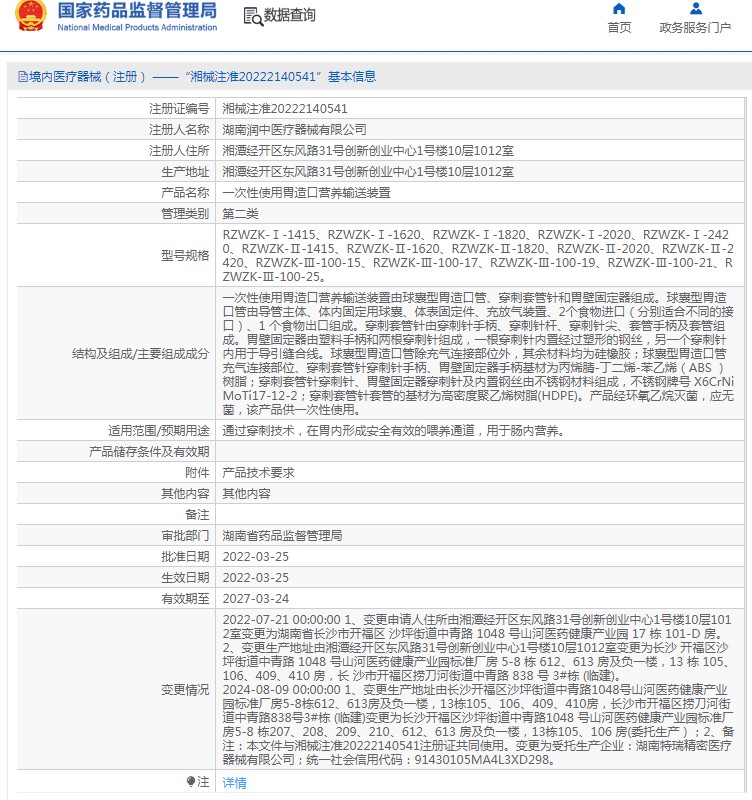Click the 备注 label cell
The width and height of the screenshot is (752, 800).
(116, 515)
